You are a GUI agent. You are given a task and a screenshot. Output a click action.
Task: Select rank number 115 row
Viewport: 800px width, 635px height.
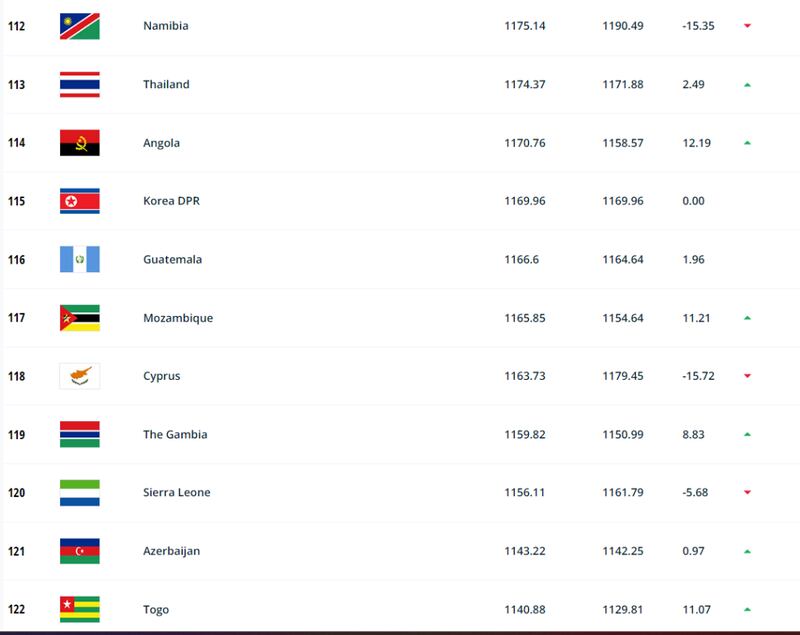pyautogui.click(x=400, y=201)
